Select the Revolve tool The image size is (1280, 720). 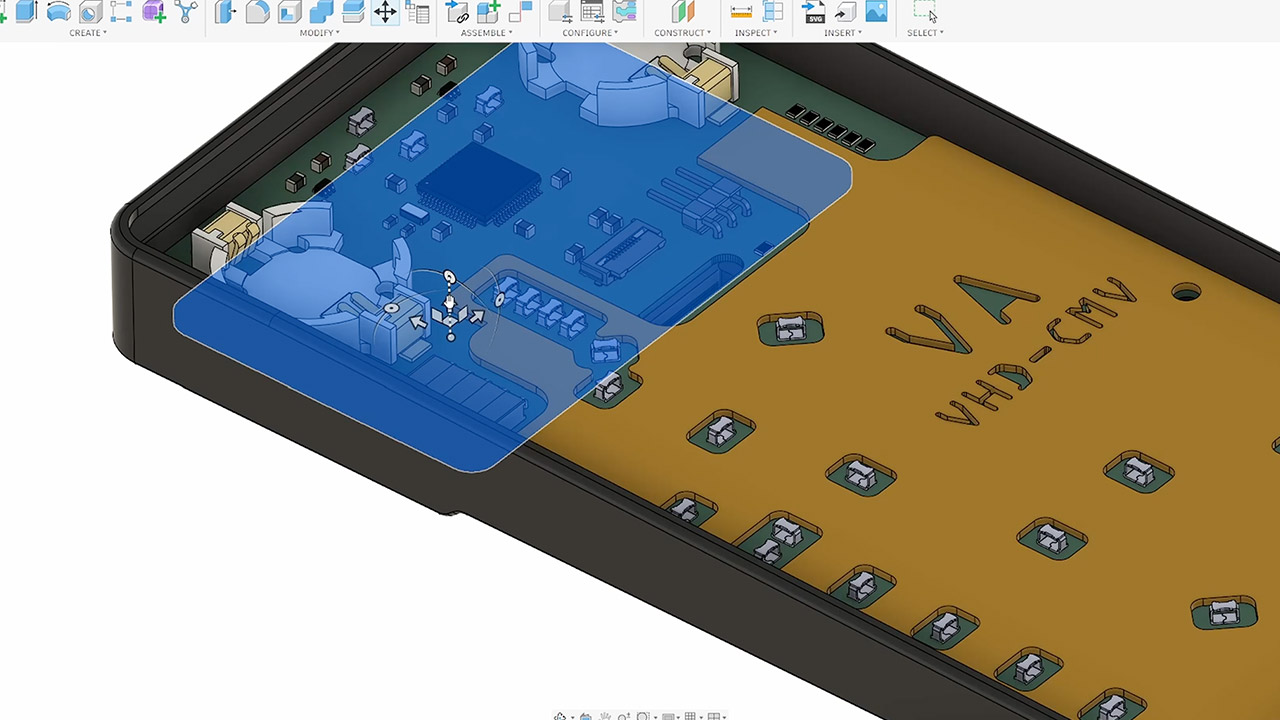pyautogui.click(x=58, y=12)
